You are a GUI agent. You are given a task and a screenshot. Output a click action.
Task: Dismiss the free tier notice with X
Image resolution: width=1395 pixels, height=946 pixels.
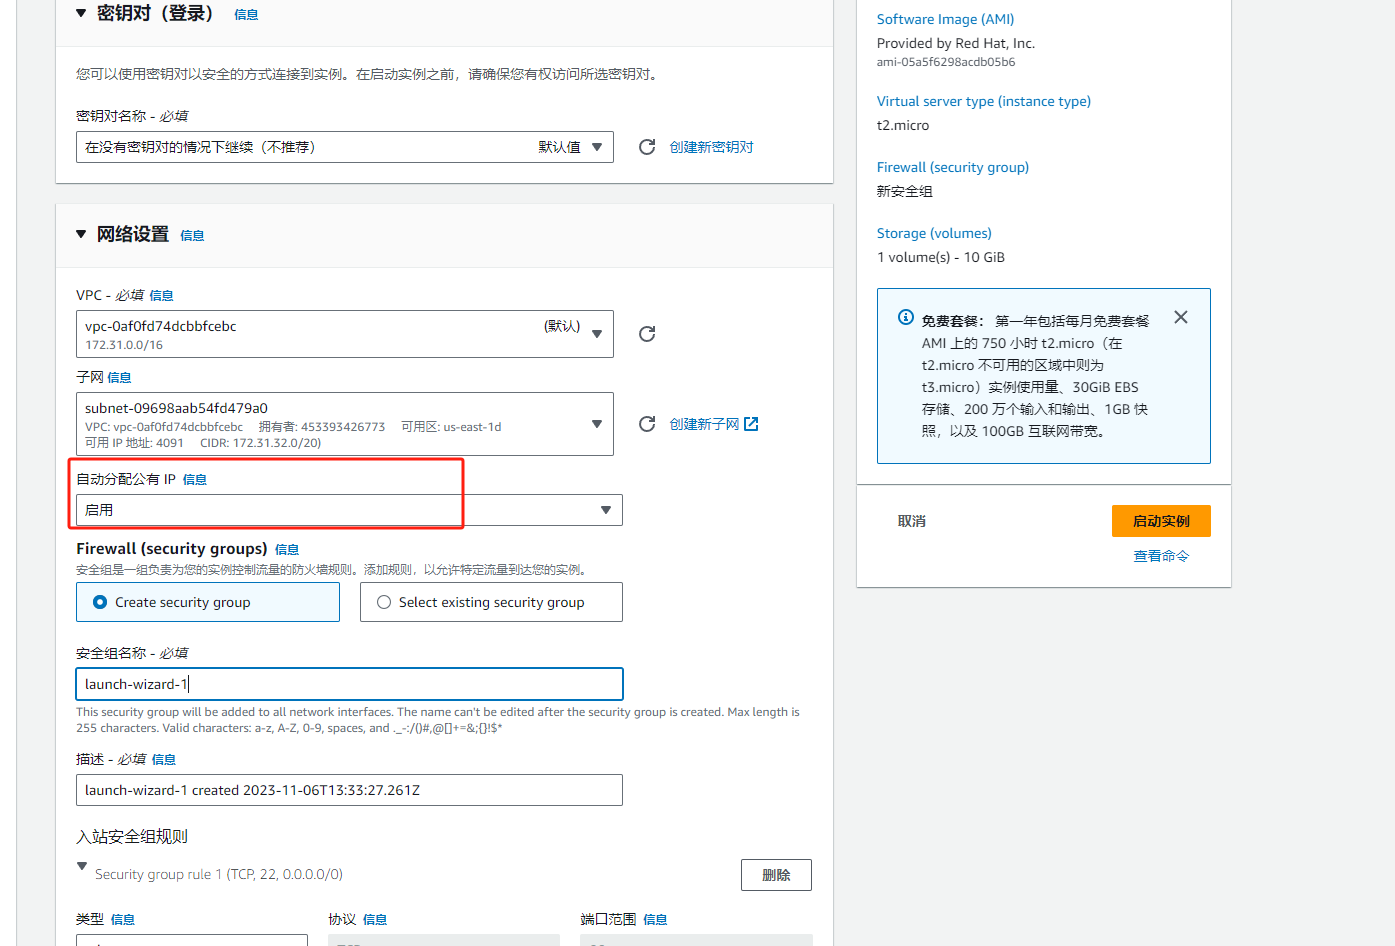pyautogui.click(x=1181, y=317)
